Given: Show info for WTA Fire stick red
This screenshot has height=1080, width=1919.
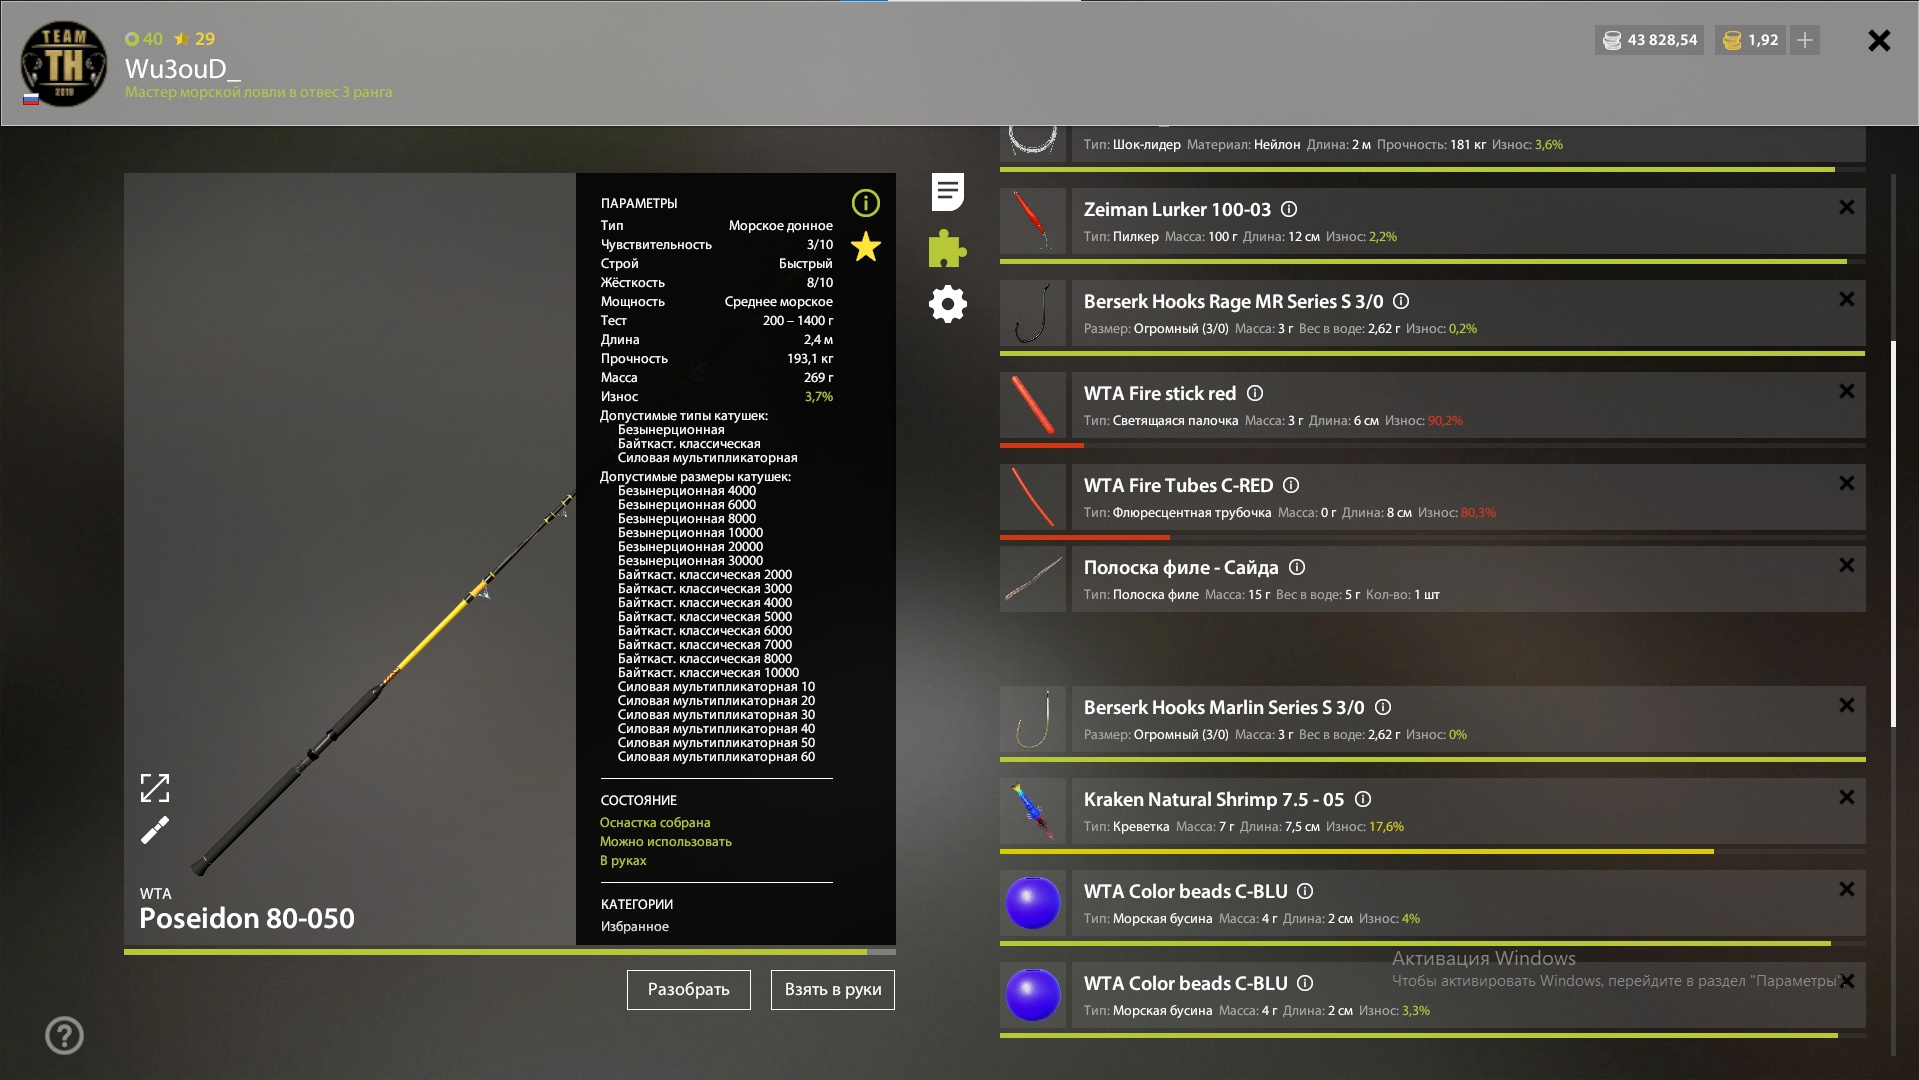Looking at the screenshot, I should [1255, 393].
